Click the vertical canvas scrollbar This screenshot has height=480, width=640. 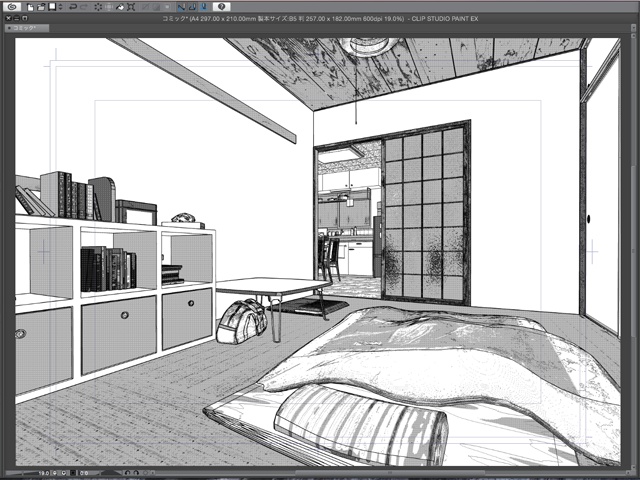click(632, 253)
